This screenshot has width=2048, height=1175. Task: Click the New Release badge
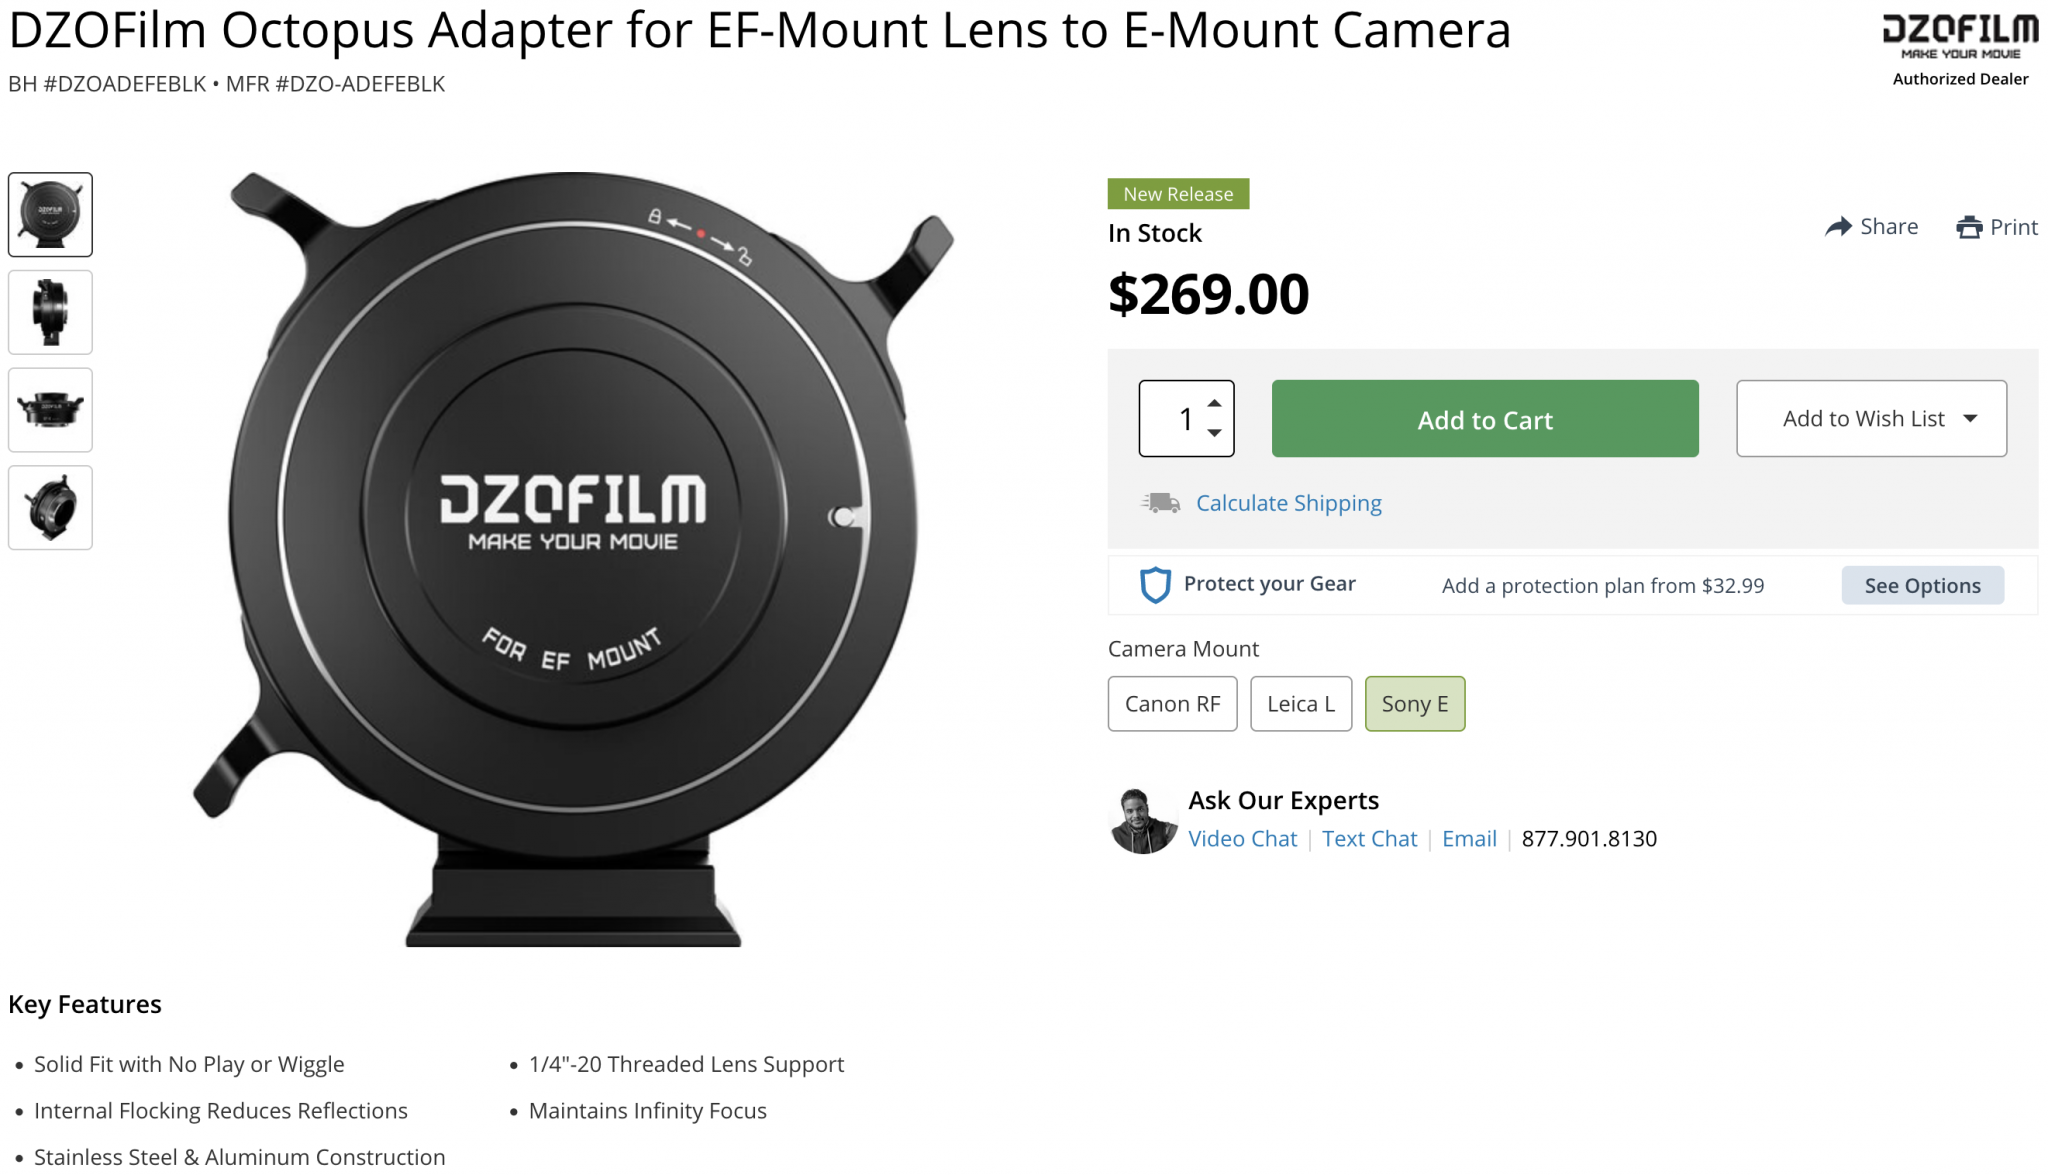(1178, 193)
